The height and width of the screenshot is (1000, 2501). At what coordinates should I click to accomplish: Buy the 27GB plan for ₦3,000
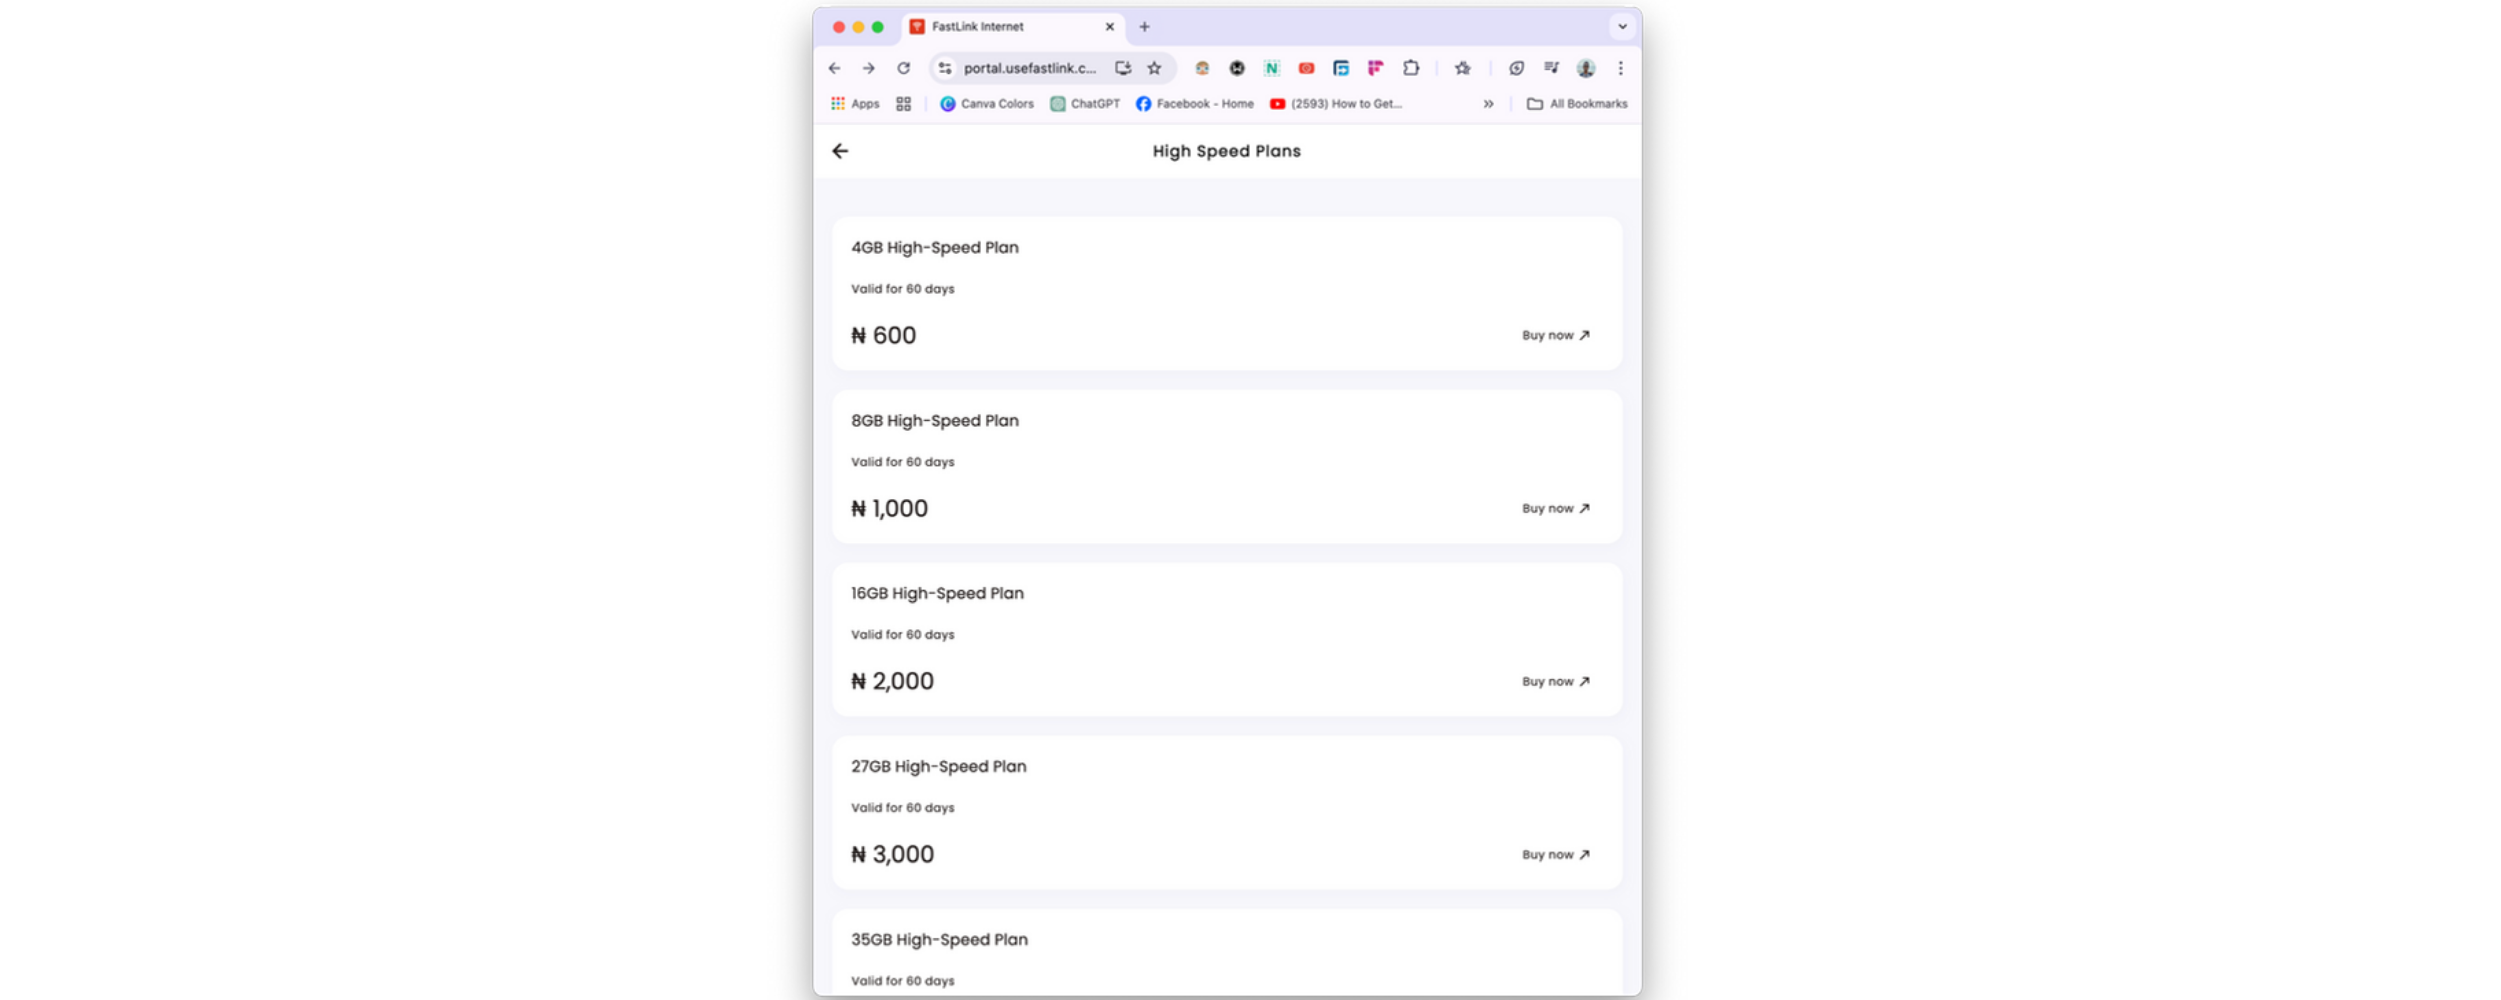tap(1555, 855)
